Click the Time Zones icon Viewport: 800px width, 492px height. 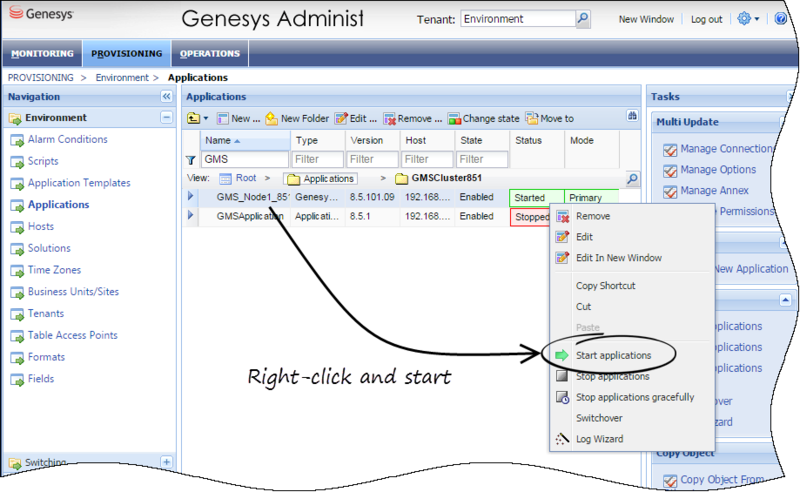point(17,270)
